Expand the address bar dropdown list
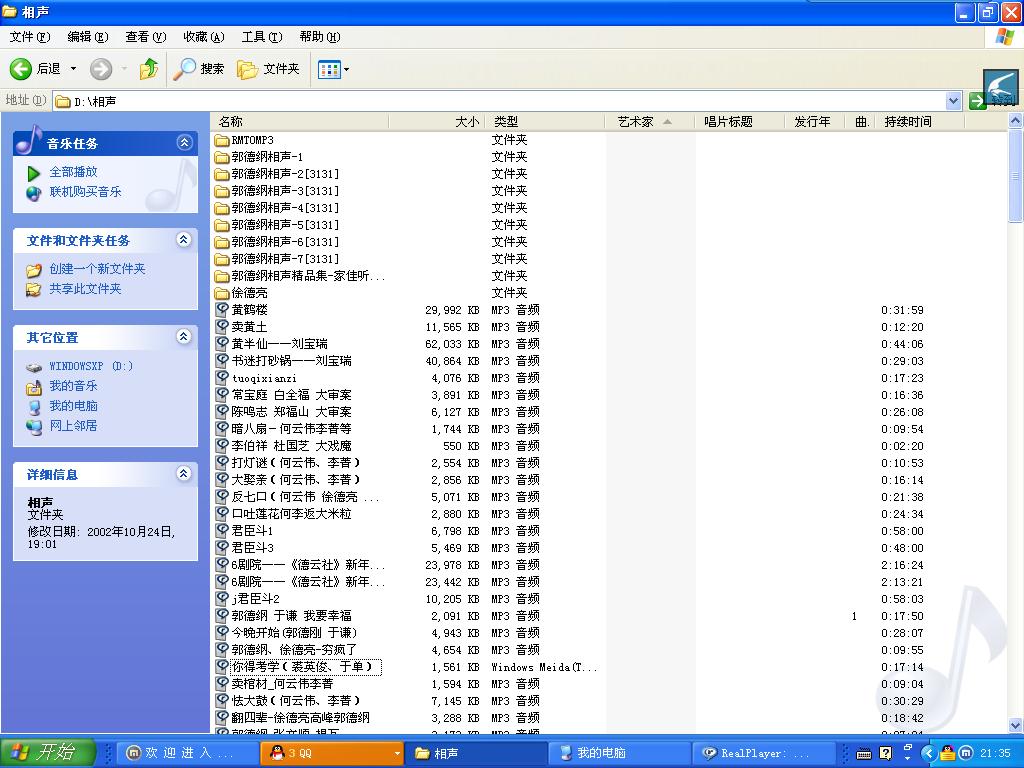This screenshot has height=768, width=1024. [953, 101]
